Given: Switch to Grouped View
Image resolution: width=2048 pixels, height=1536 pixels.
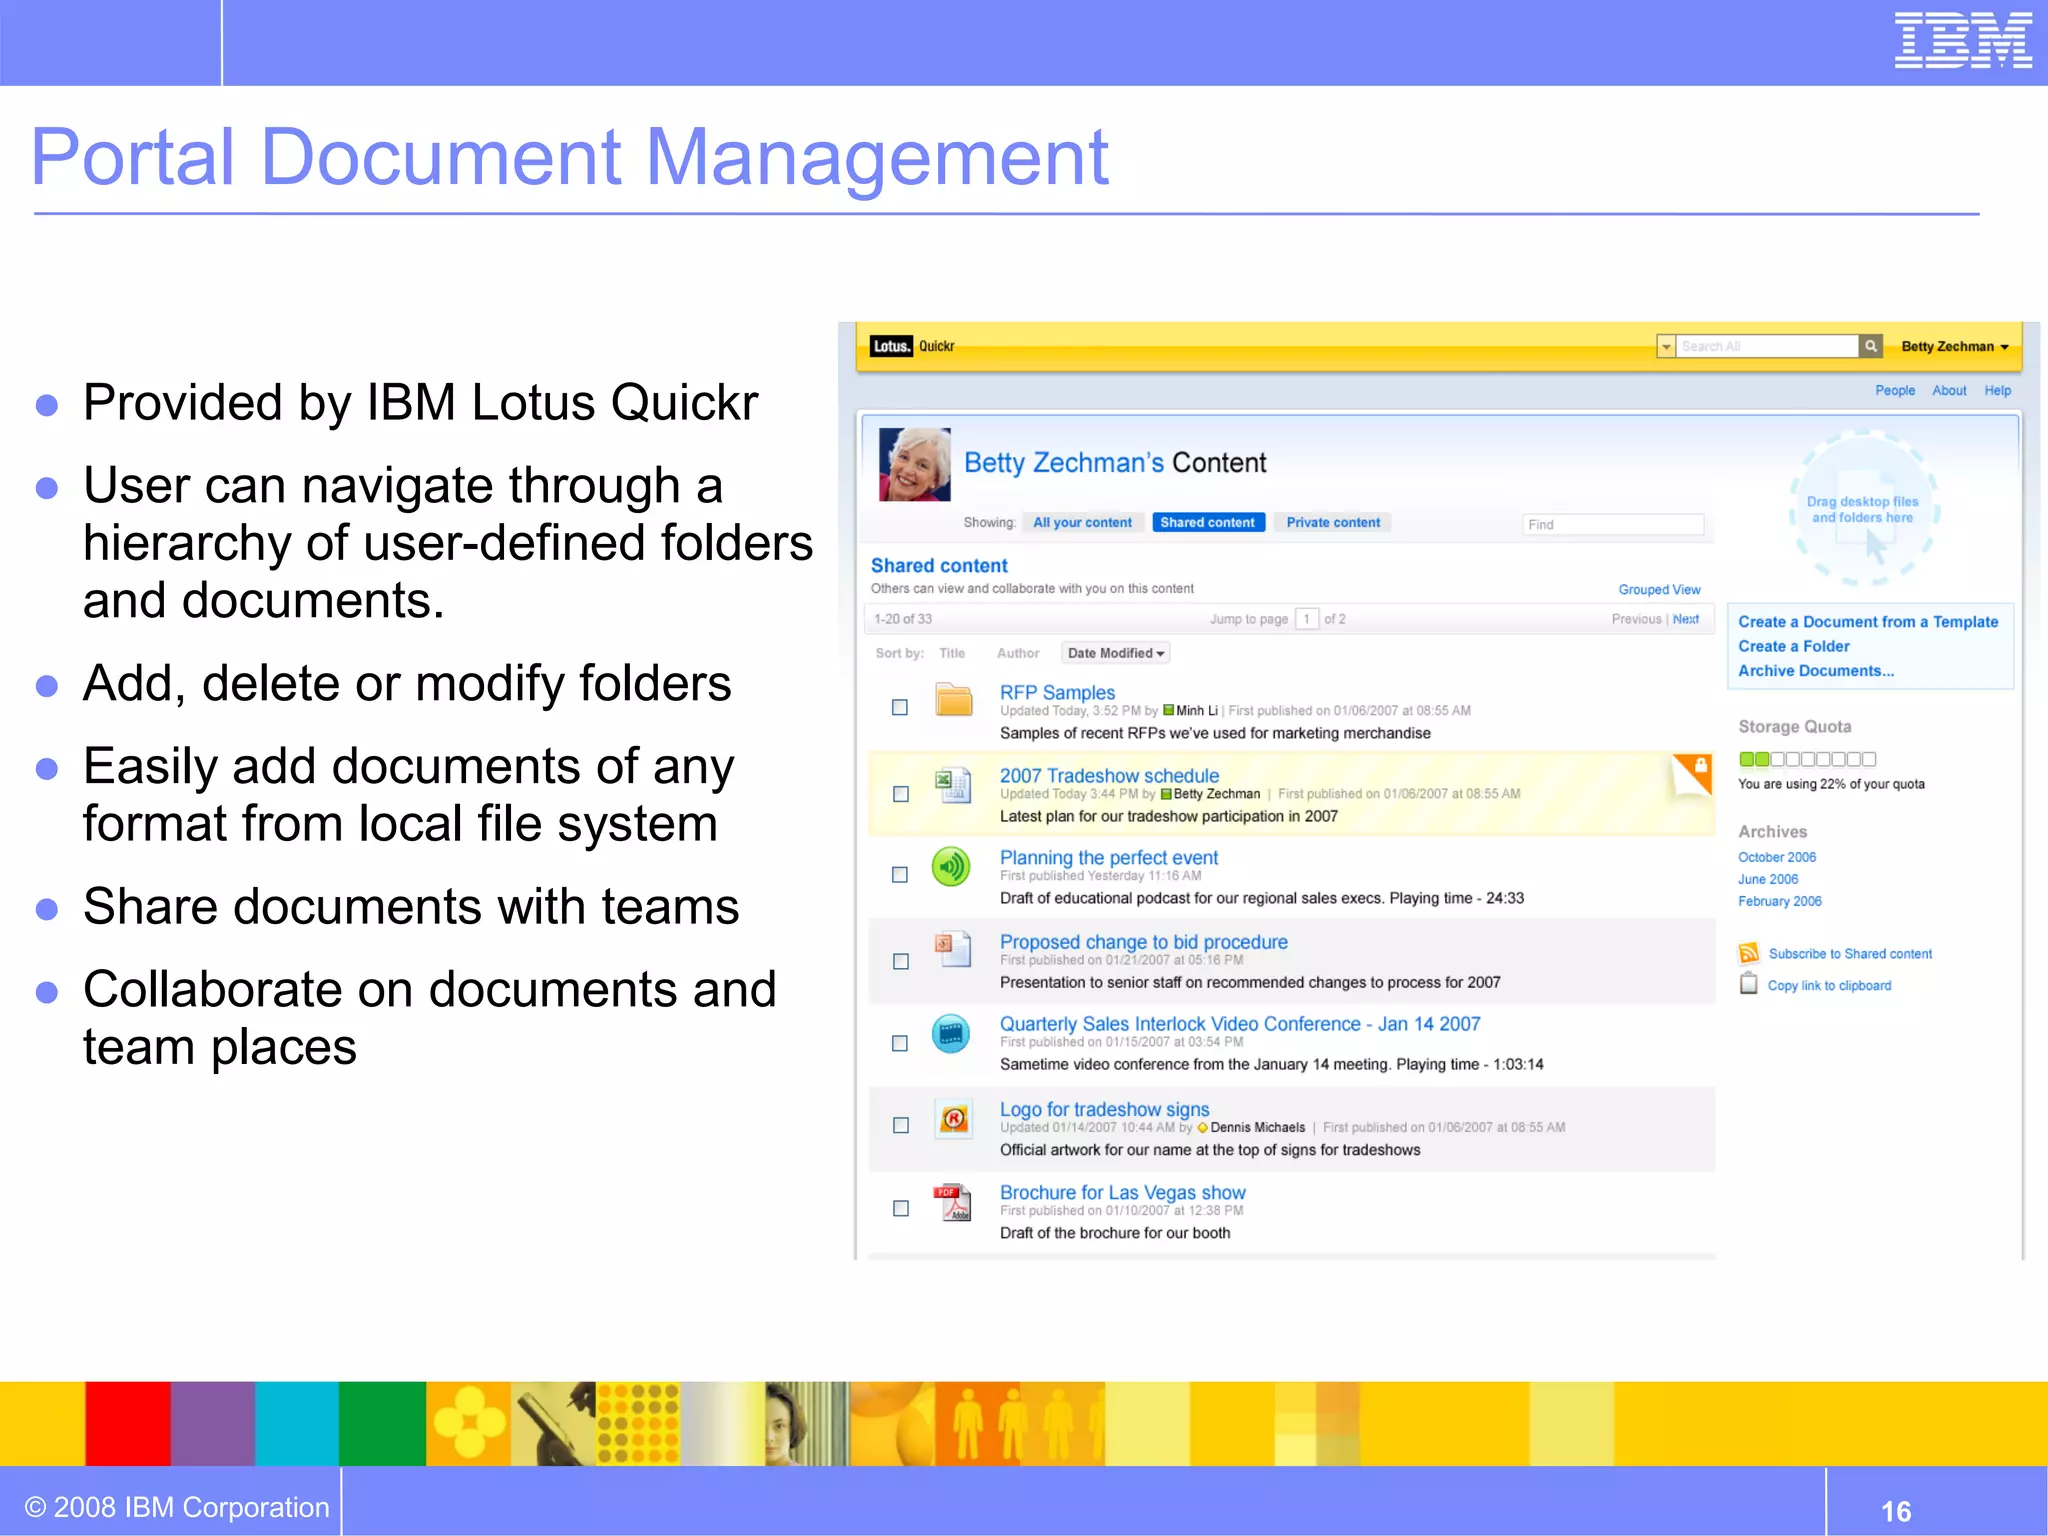Looking at the screenshot, I should tap(1659, 589).
